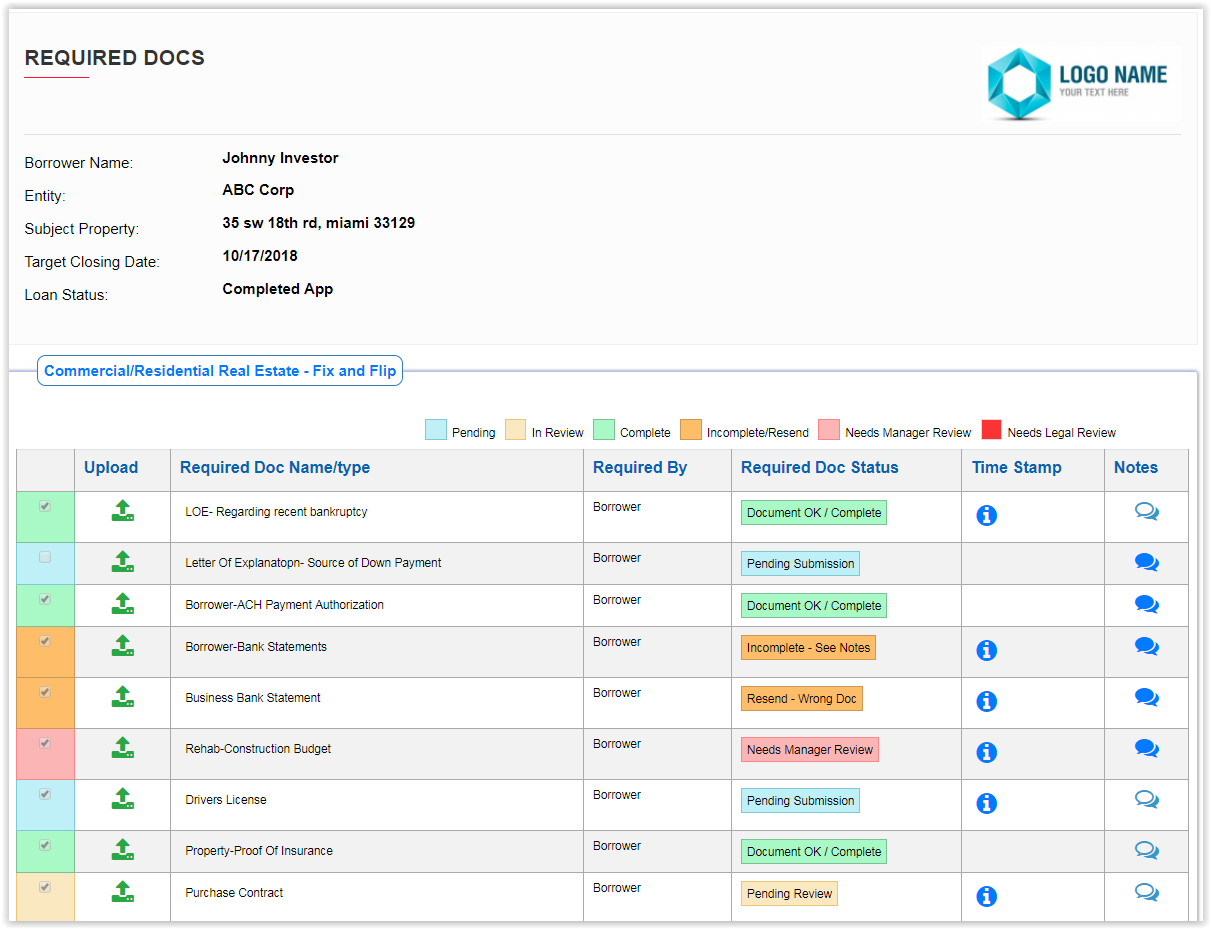Toggle checkbox for Borrower-ACH Payment Authorization
1211x929 pixels.
click(x=45, y=600)
